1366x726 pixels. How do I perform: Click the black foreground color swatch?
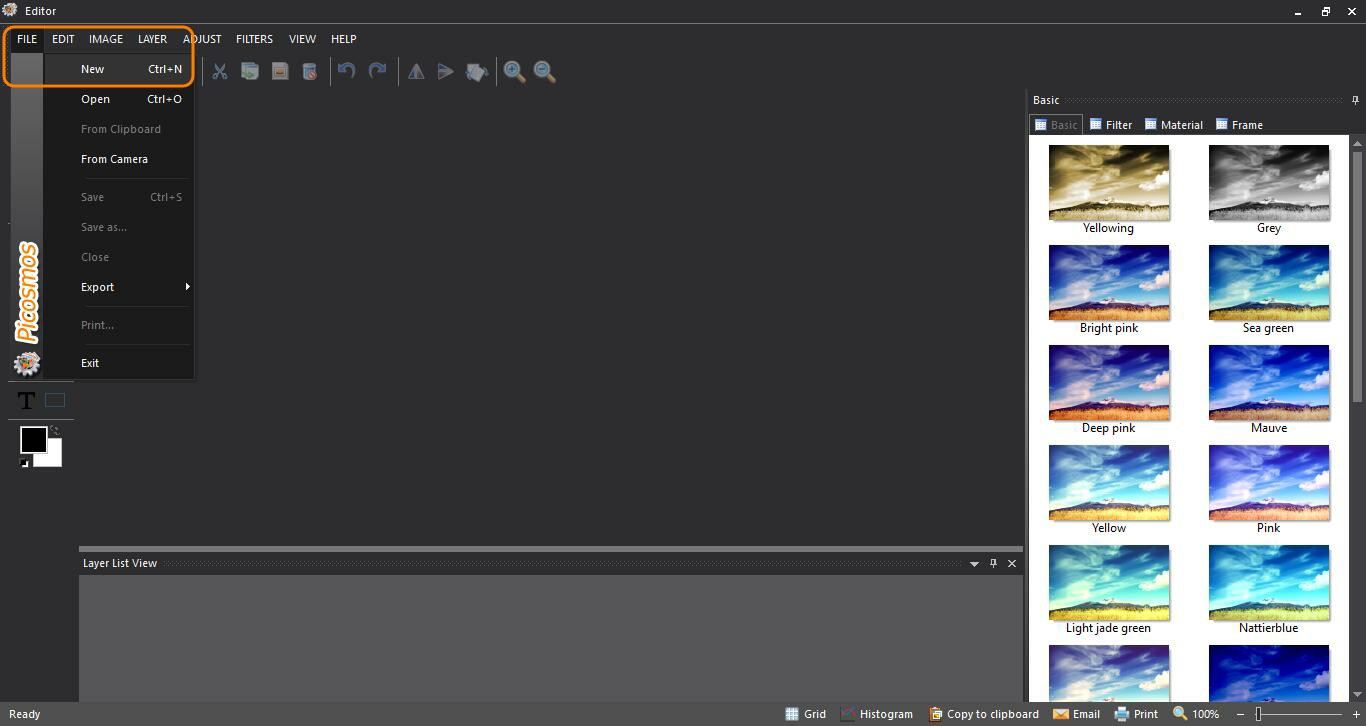33,439
